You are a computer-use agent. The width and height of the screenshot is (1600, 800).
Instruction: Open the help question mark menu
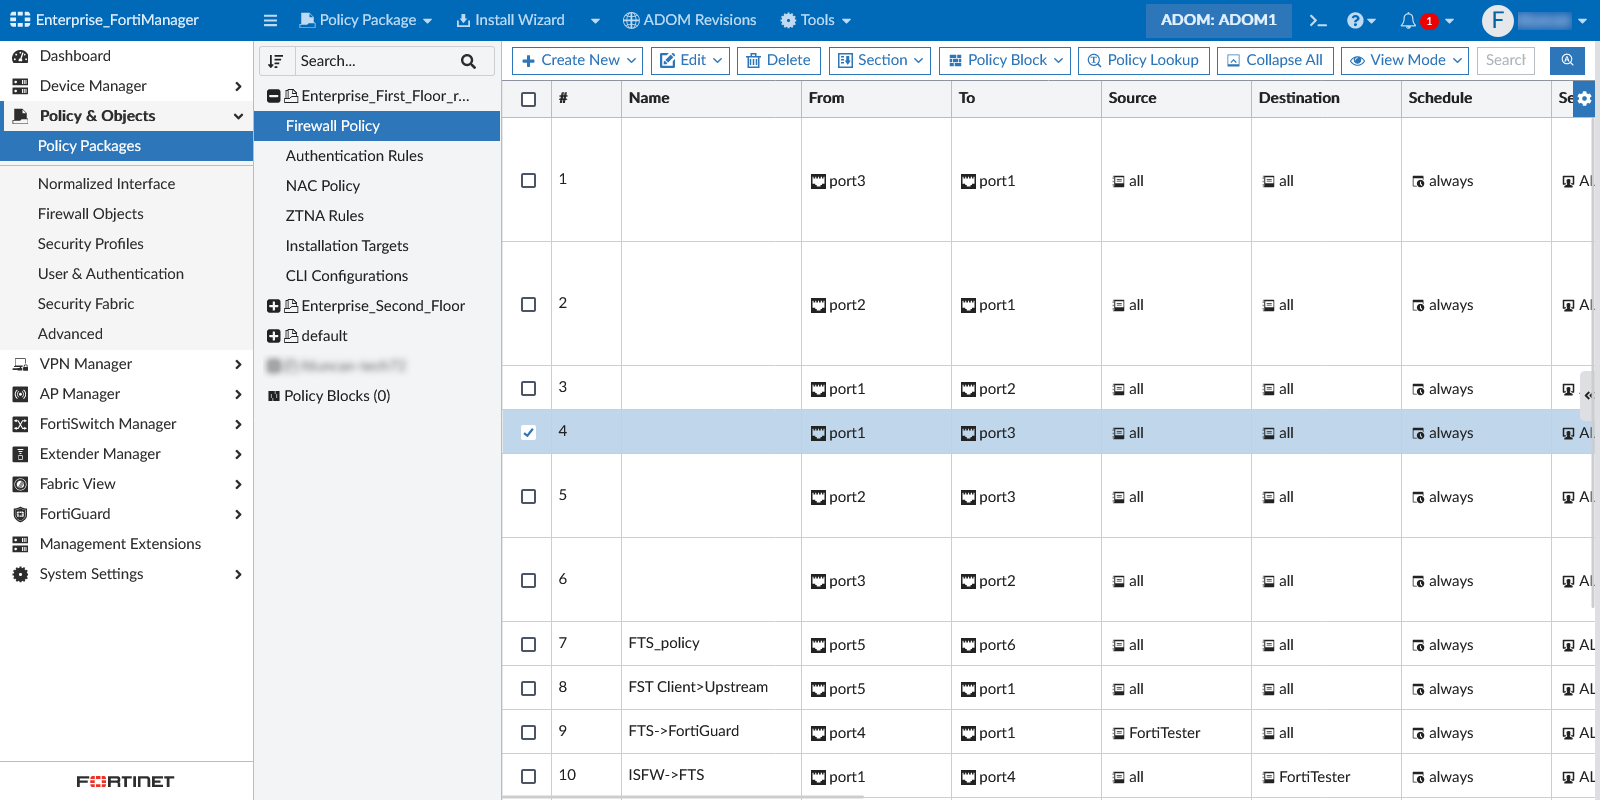[x=1356, y=21]
